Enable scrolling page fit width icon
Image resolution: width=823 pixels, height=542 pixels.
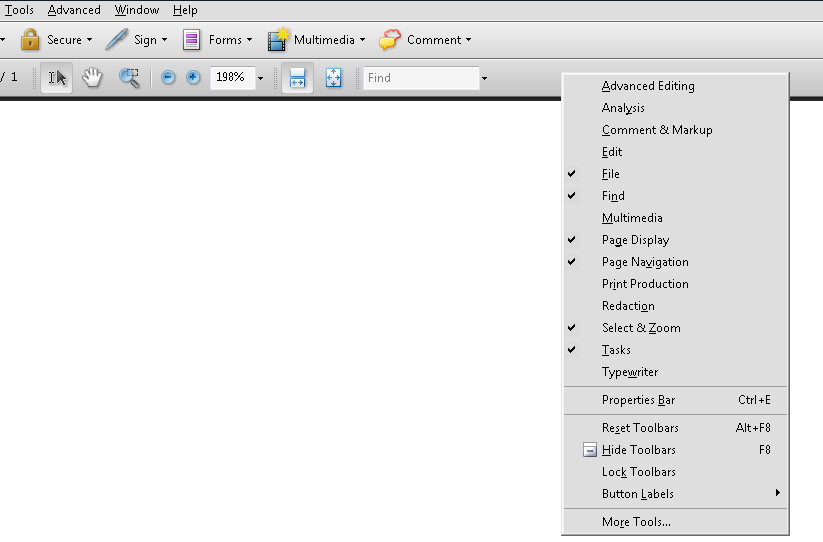point(297,78)
